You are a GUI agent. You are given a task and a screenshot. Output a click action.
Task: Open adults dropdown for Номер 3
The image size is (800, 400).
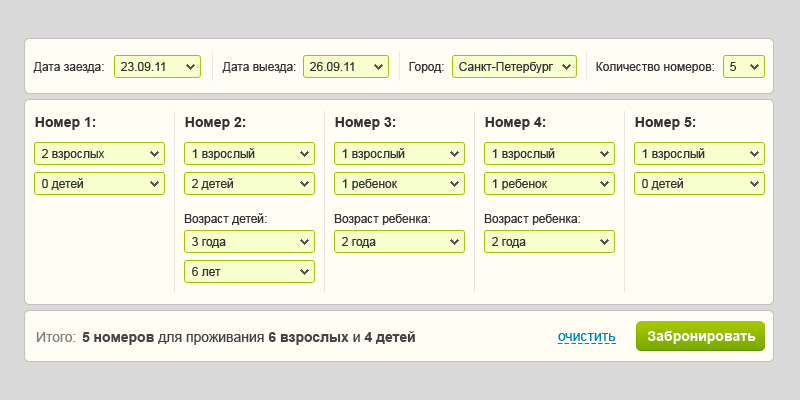pyautogui.click(x=399, y=154)
